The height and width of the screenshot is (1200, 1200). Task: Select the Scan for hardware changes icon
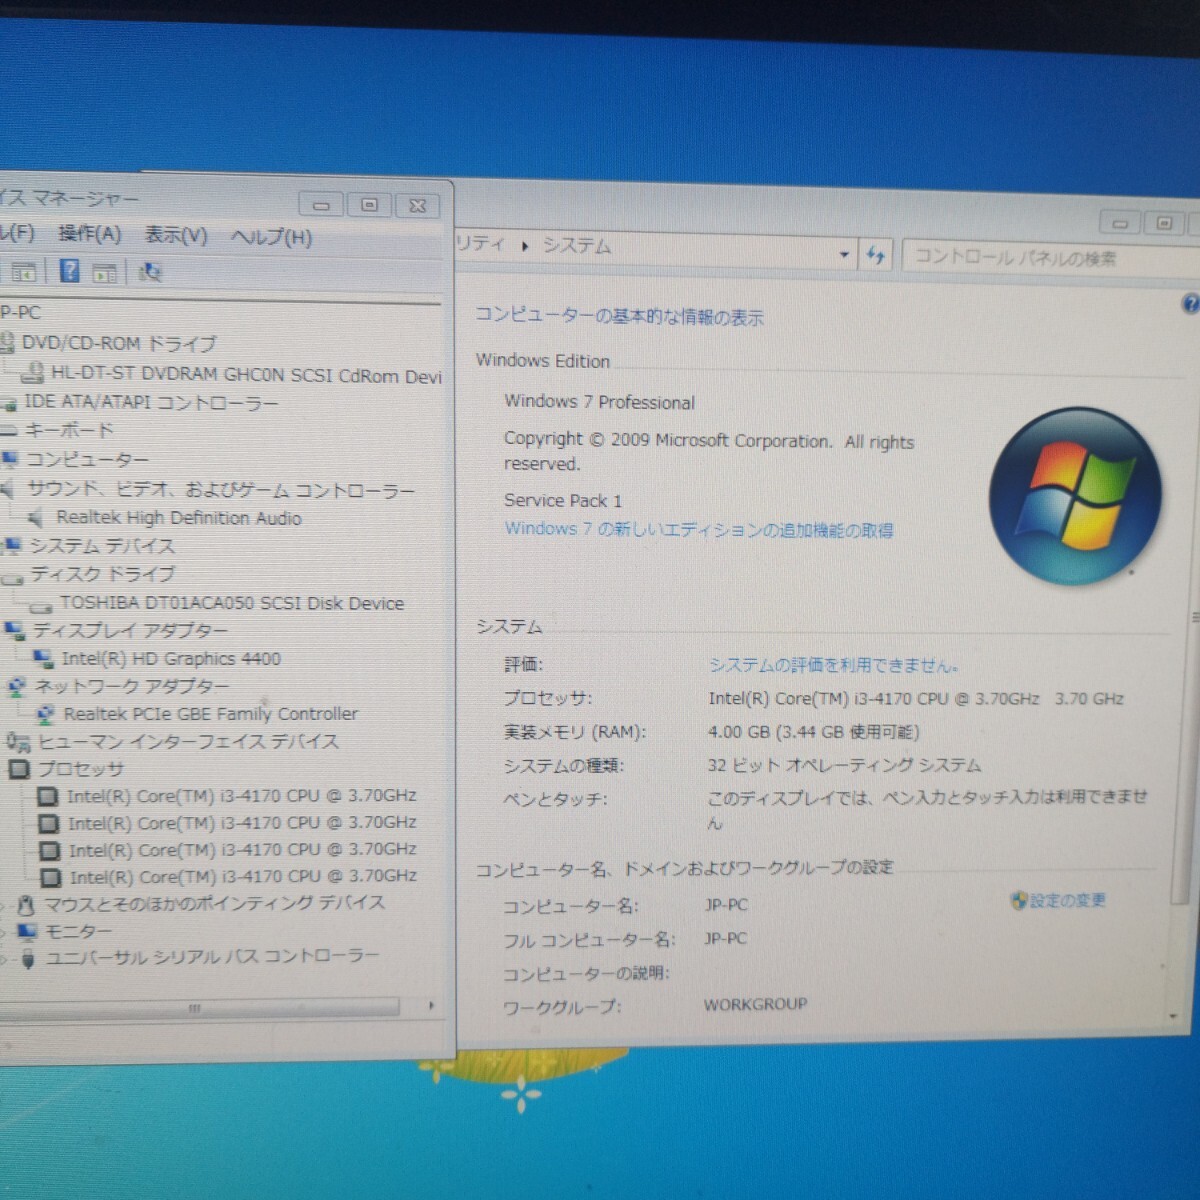(150, 270)
